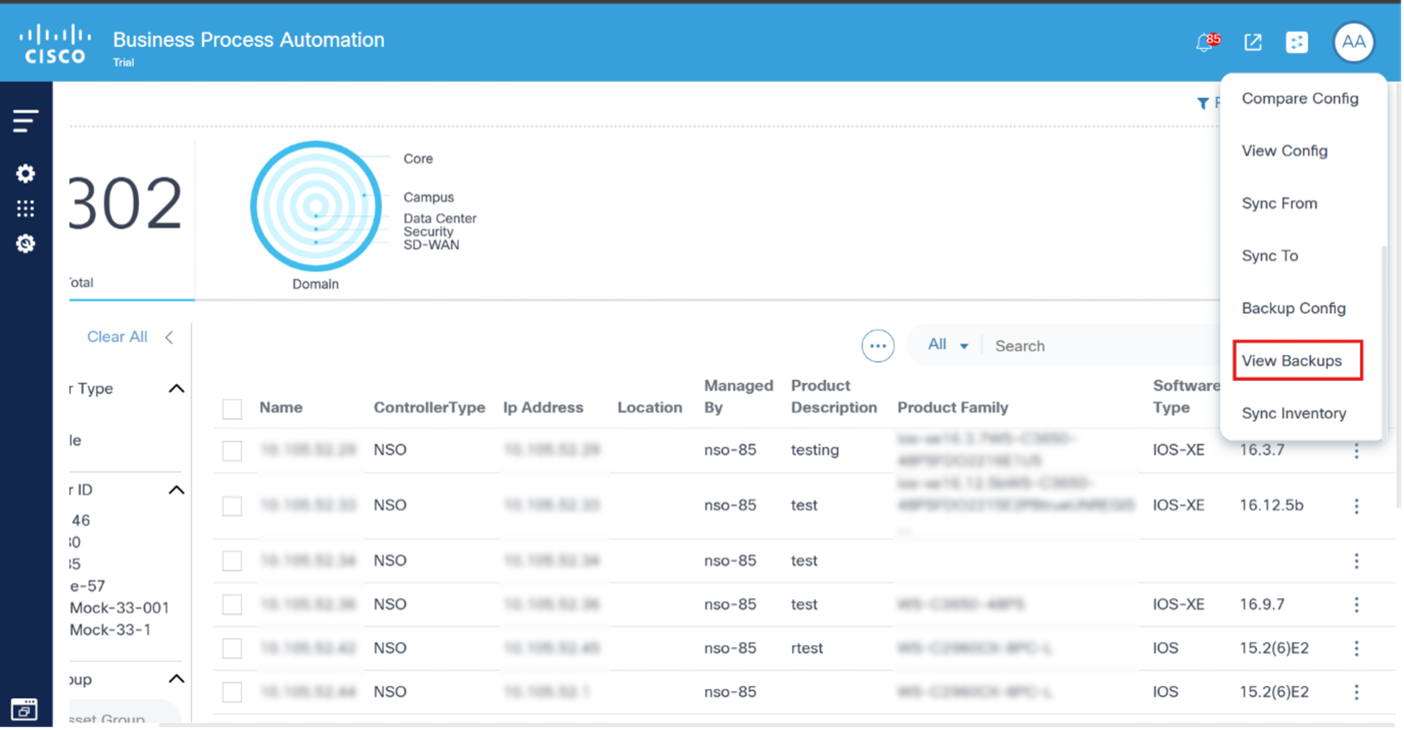1404x730 pixels.
Task: Open row actions menu for version 16.12.5b
Action: pyautogui.click(x=1356, y=506)
